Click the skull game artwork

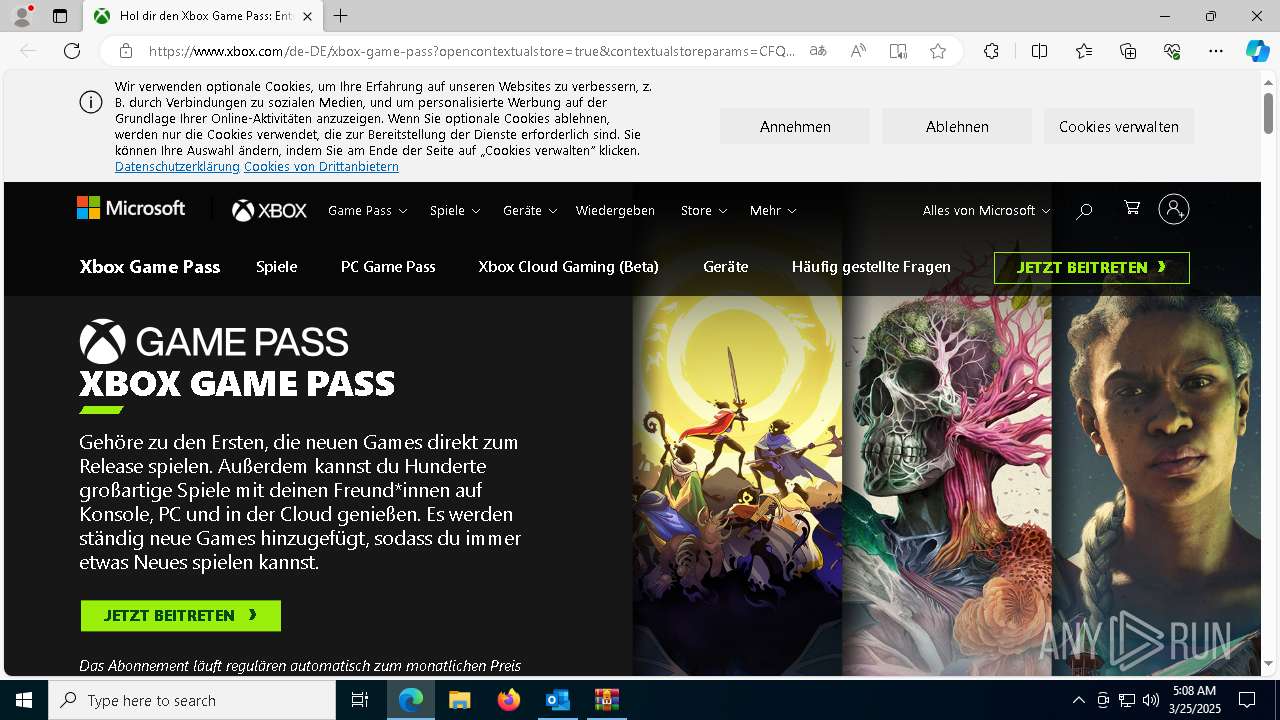tap(948, 486)
